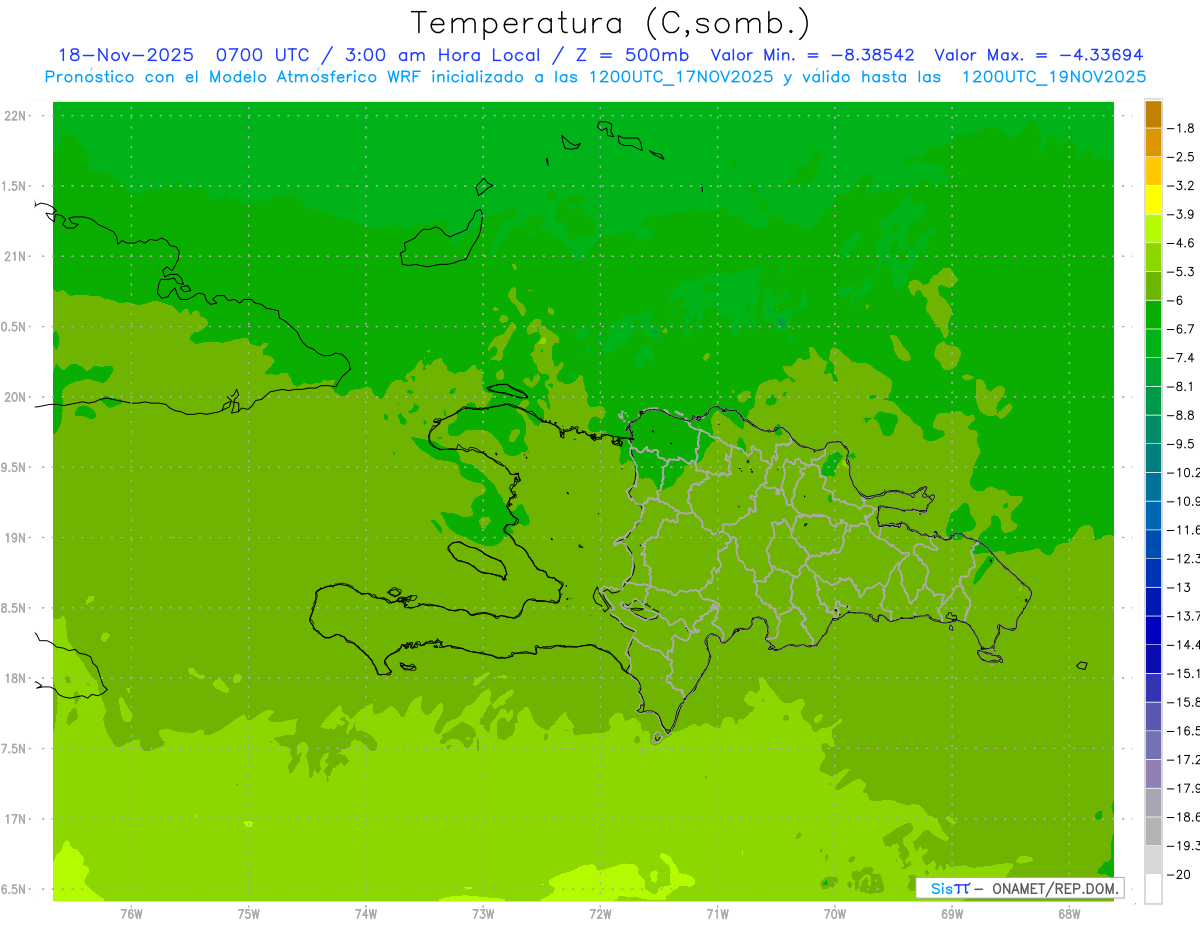Click the '-5.3' colorbar label
This screenshot has width=1200, height=927.
click(1181, 271)
